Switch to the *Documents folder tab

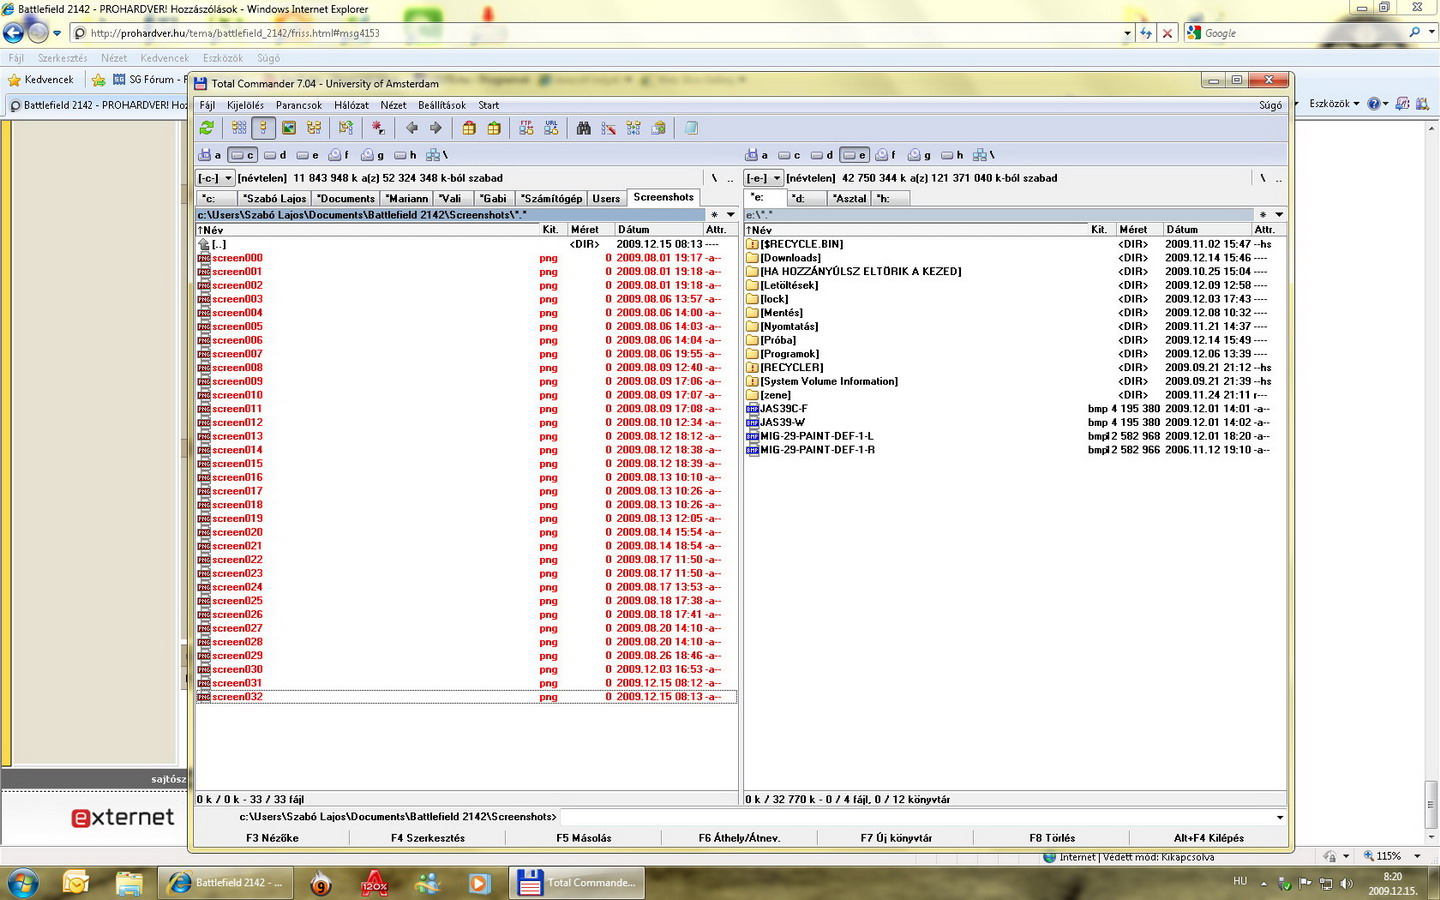(346, 198)
